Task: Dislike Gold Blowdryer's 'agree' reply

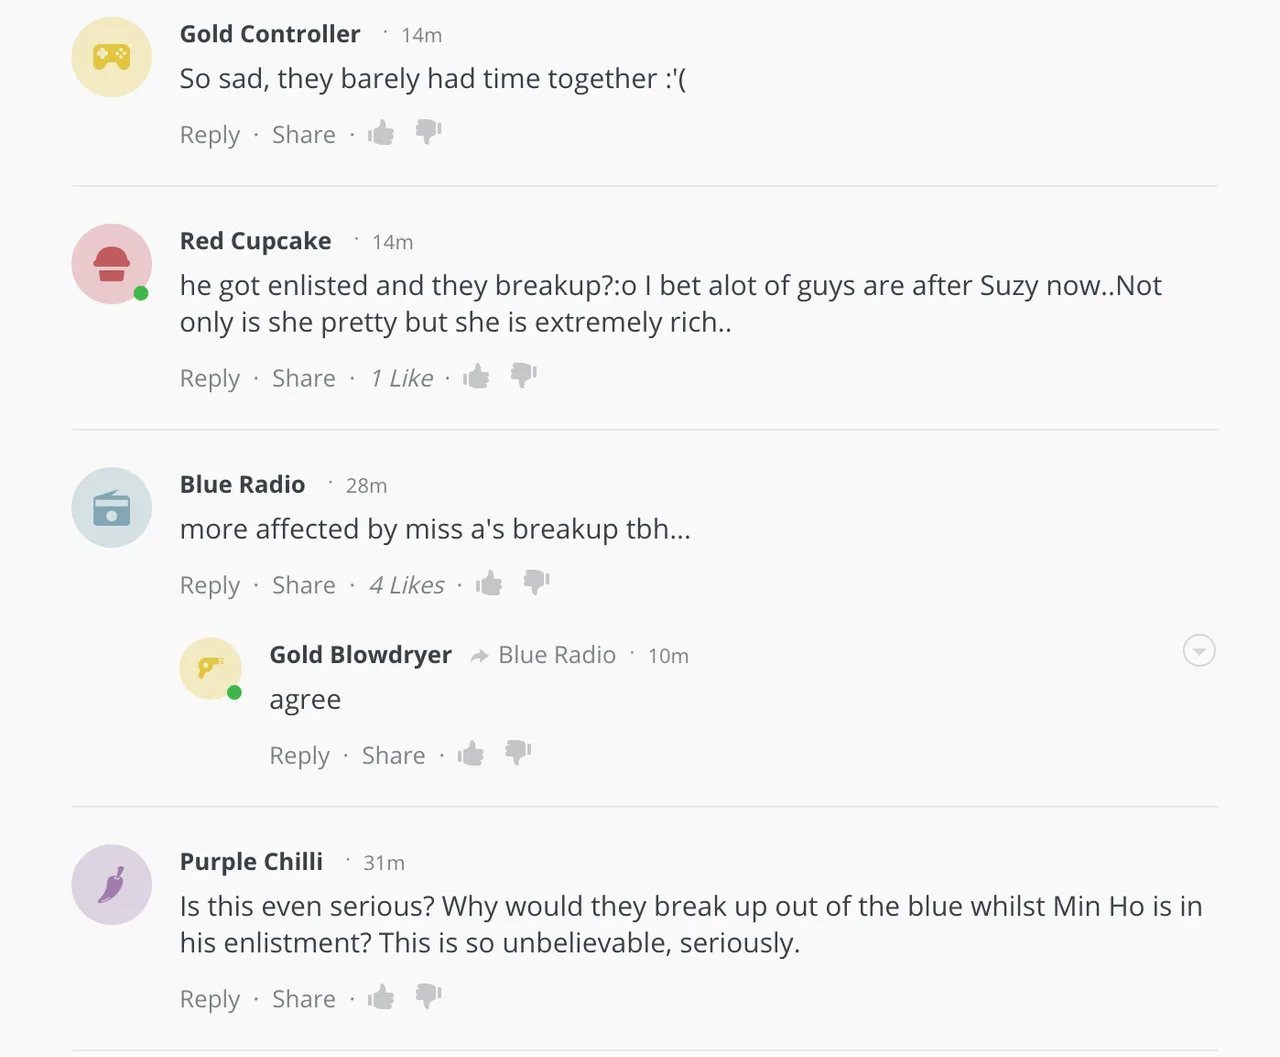Action: [x=518, y=753]
